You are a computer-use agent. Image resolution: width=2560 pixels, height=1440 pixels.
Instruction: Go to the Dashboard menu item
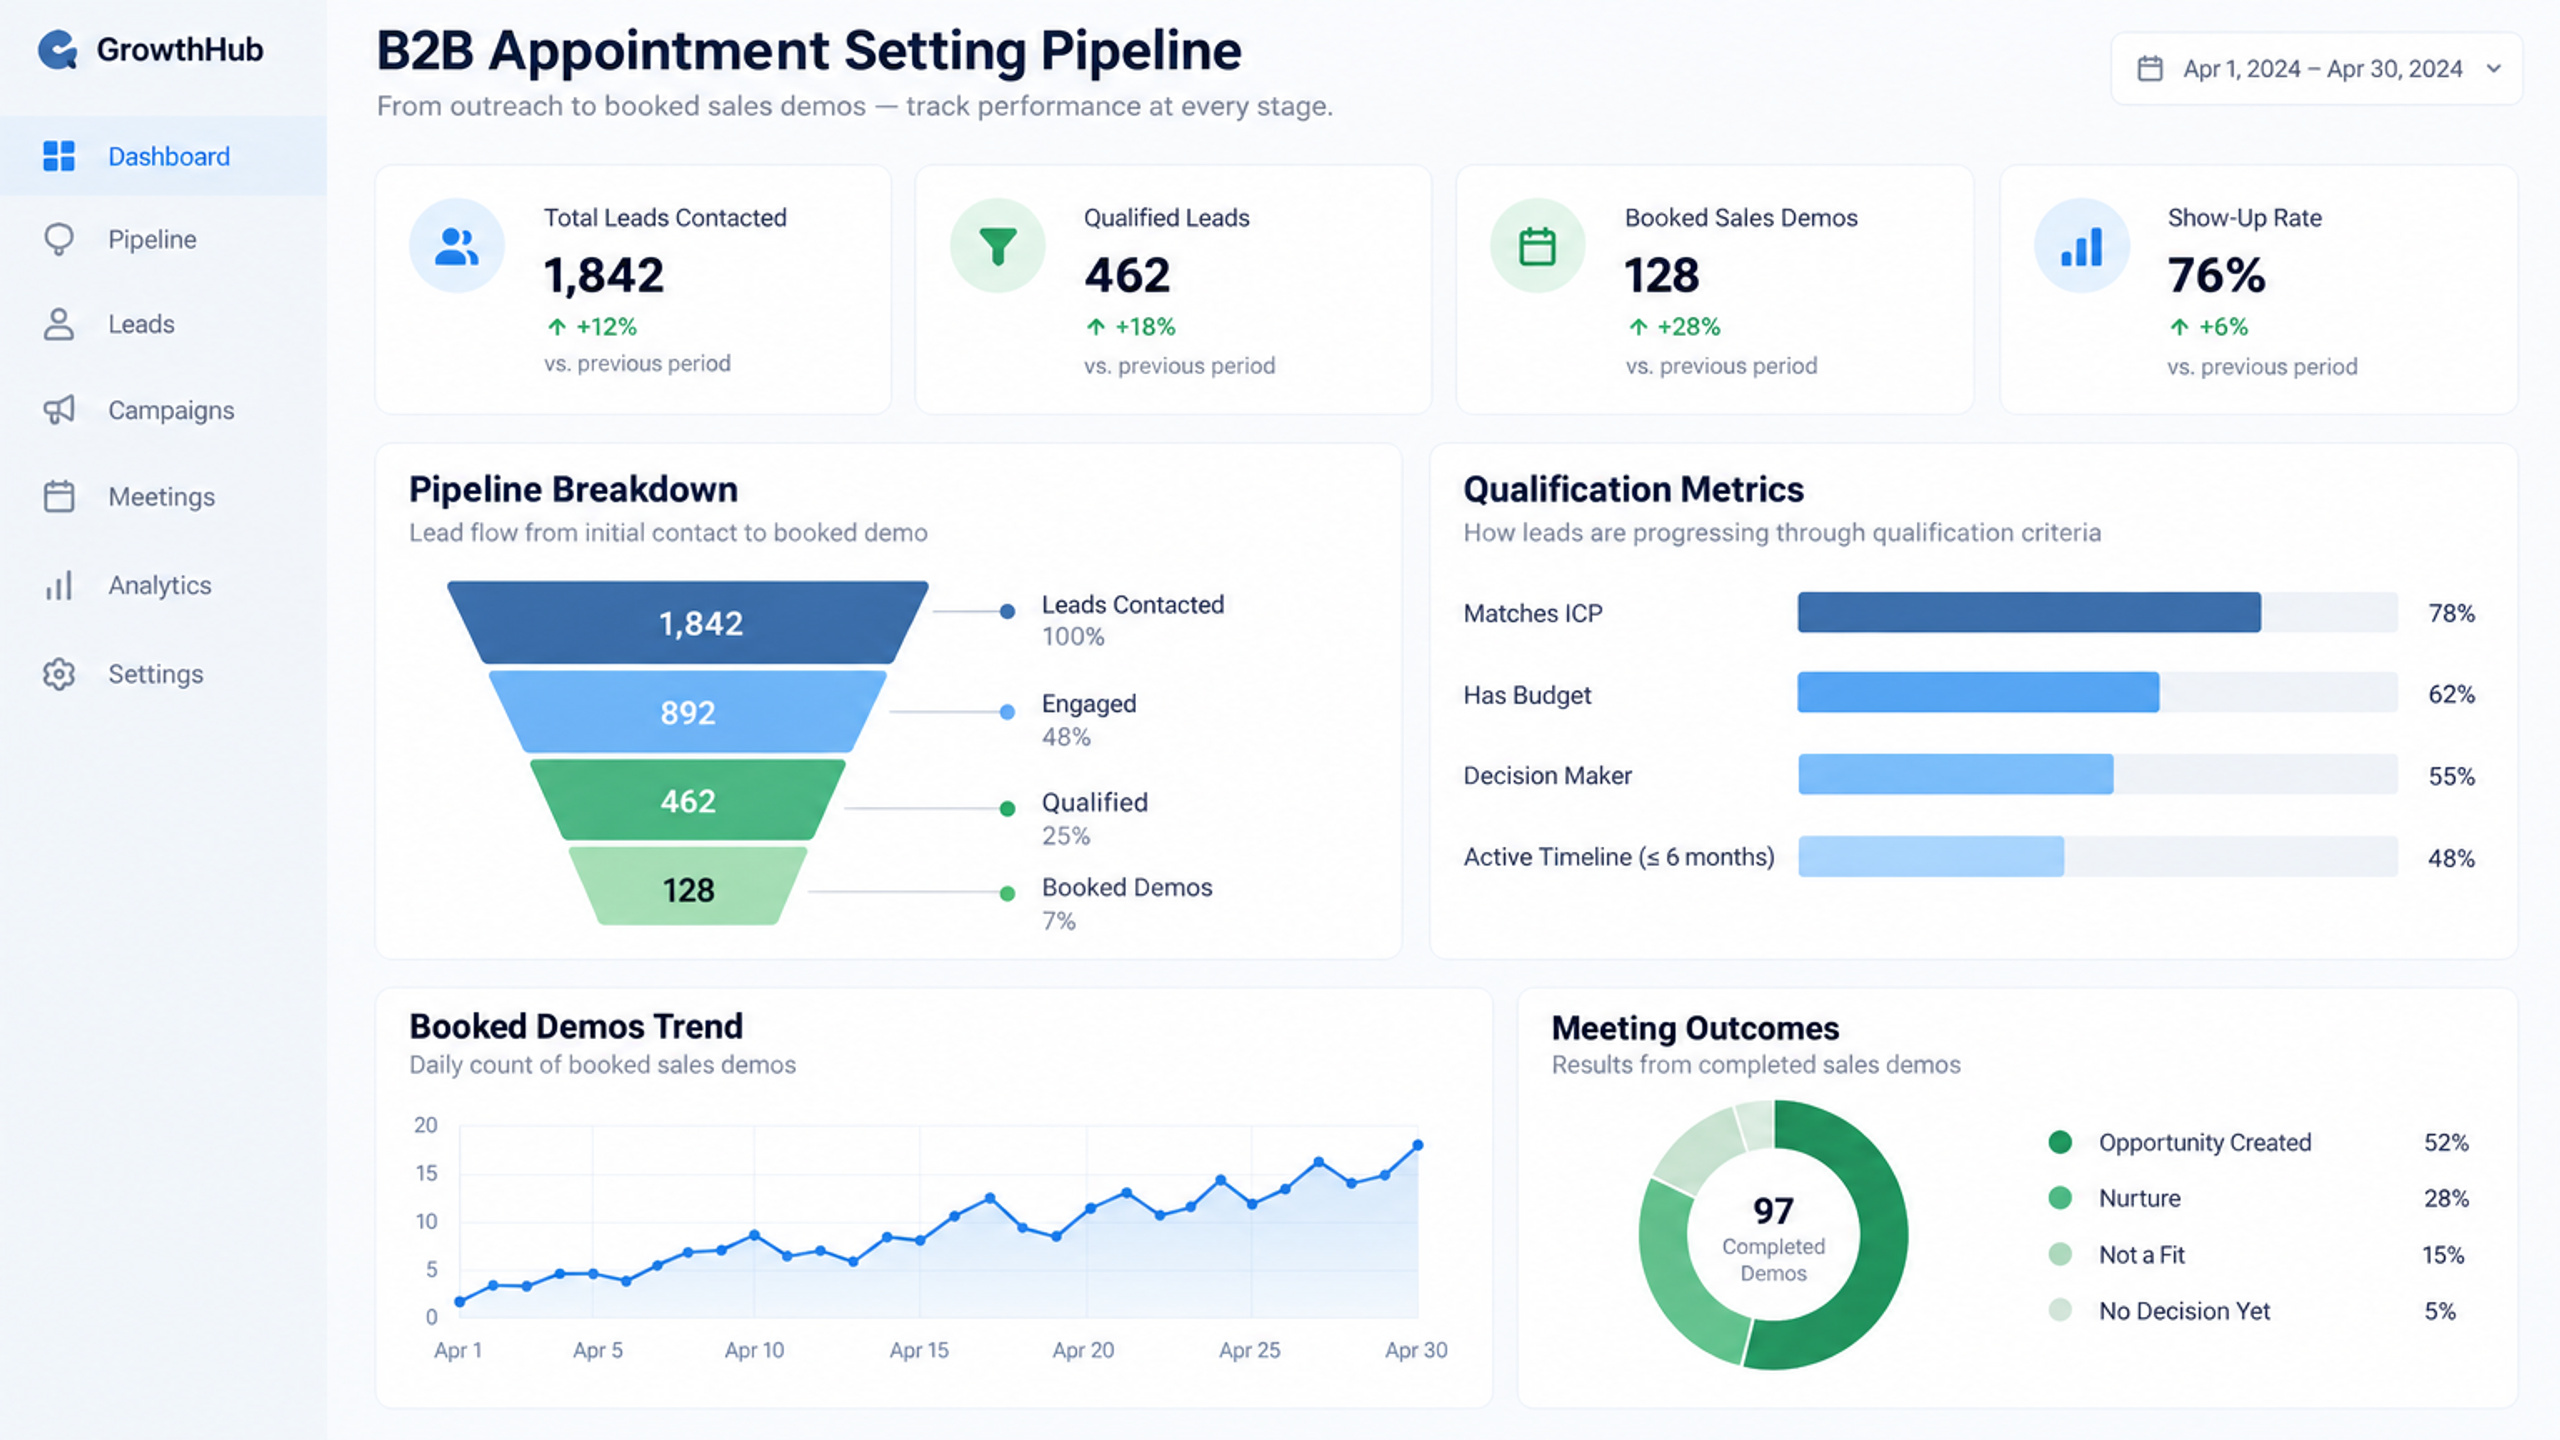163,156
